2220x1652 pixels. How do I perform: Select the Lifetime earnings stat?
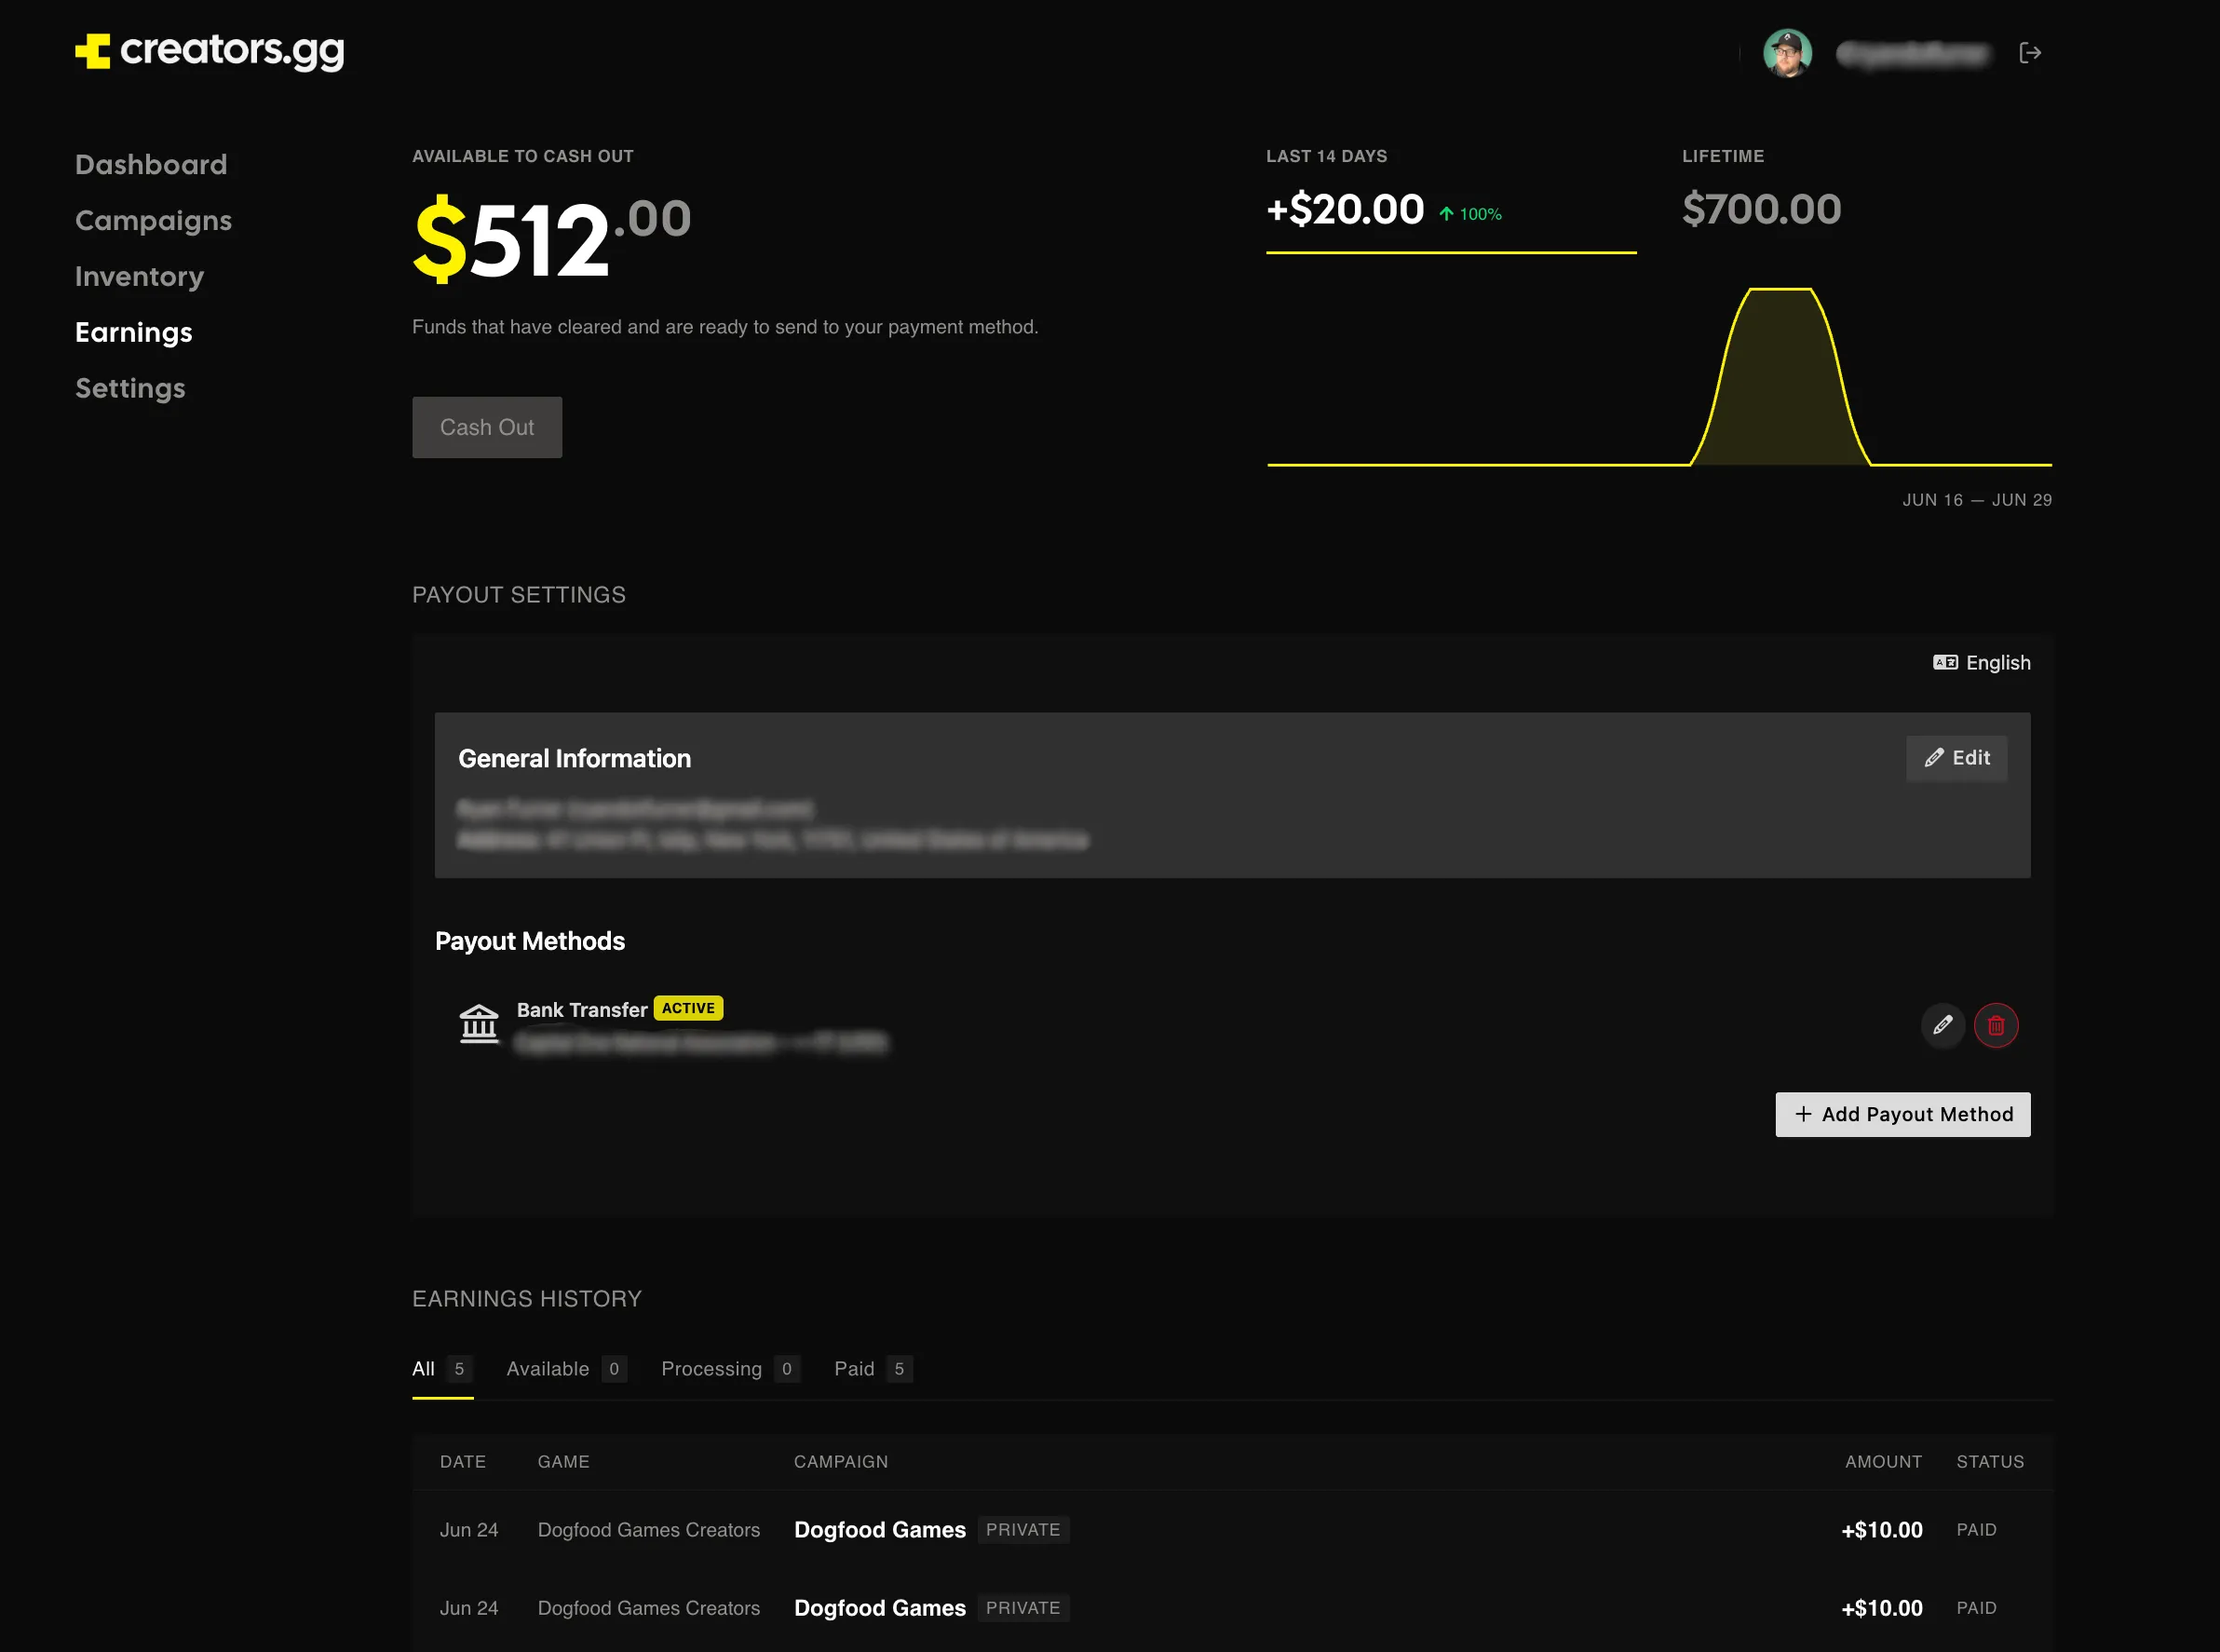pos(1762,191)
